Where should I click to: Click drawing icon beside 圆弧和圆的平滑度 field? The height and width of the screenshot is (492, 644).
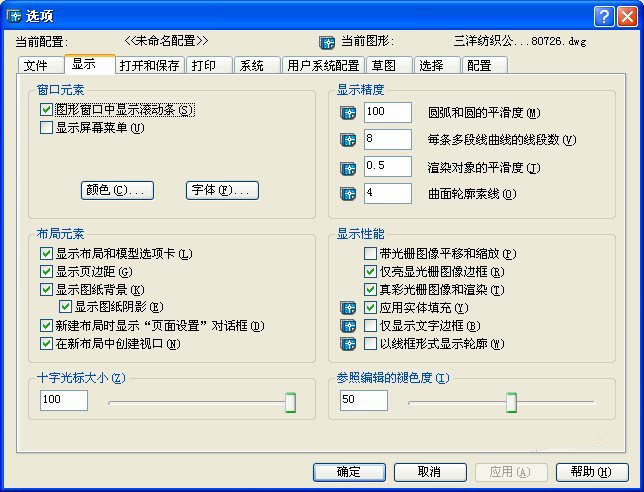pos(348,113)
